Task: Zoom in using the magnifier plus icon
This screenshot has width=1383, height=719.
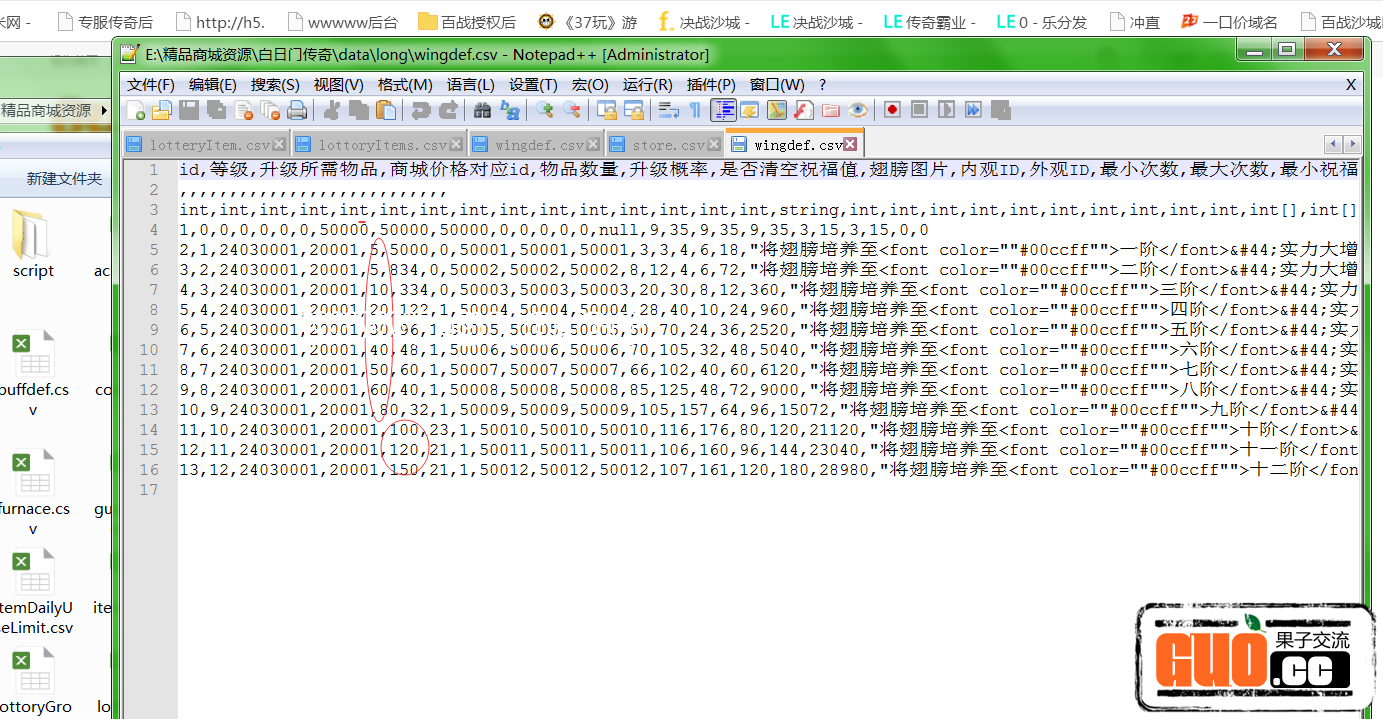Action: (545, 110)
